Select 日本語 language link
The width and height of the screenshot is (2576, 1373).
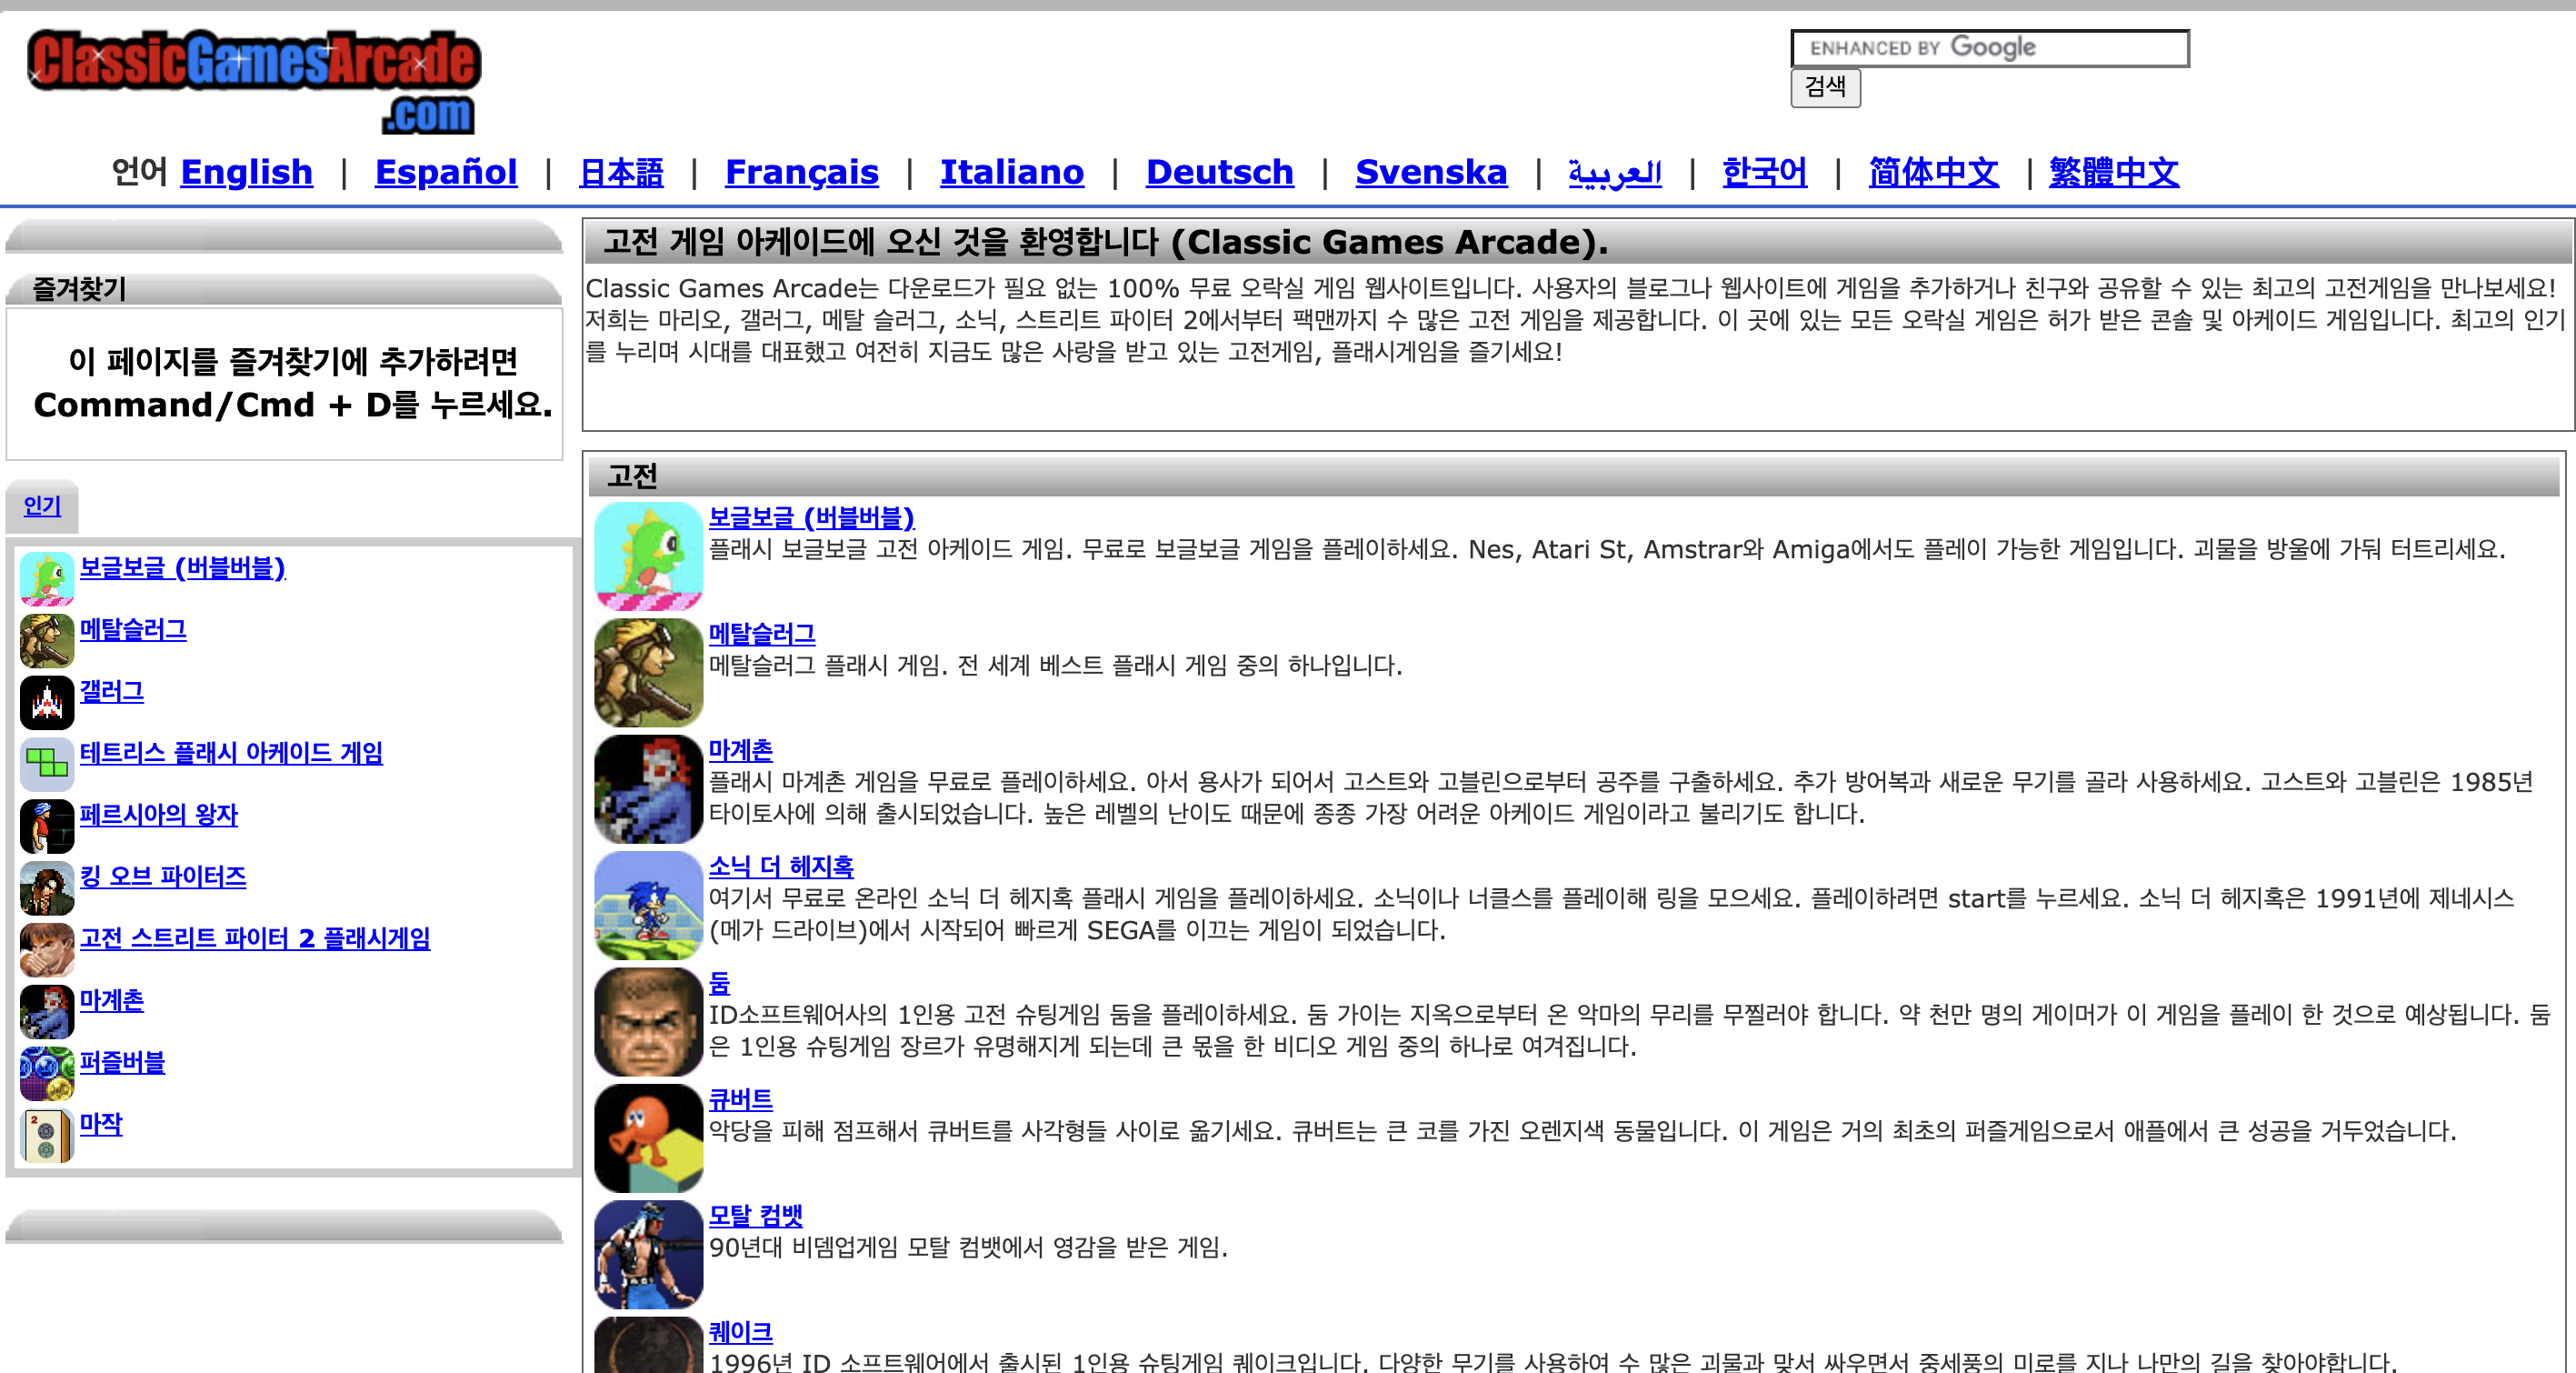point(621,172)
